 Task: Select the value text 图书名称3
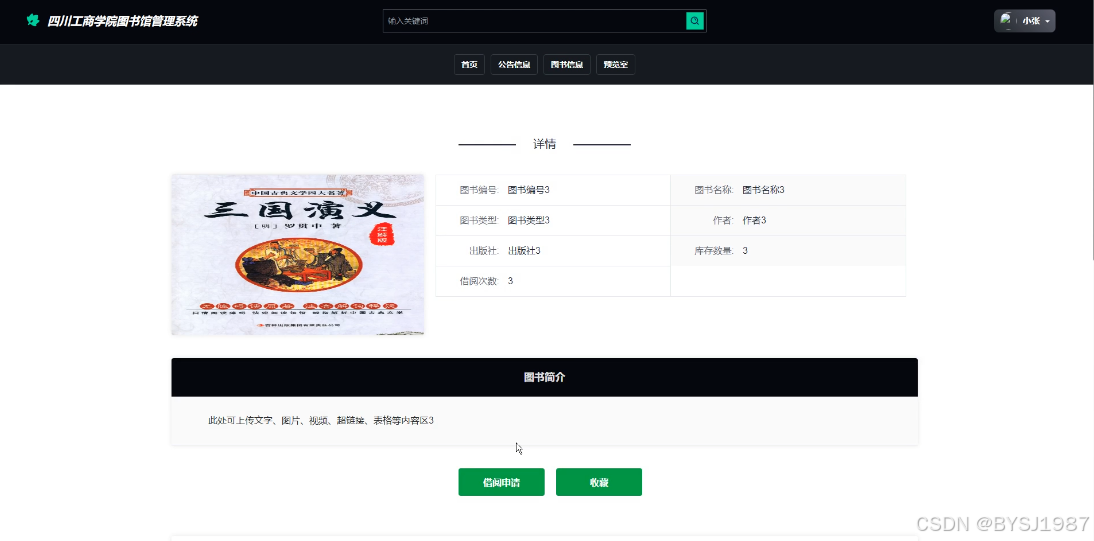[x=763, y=190]
